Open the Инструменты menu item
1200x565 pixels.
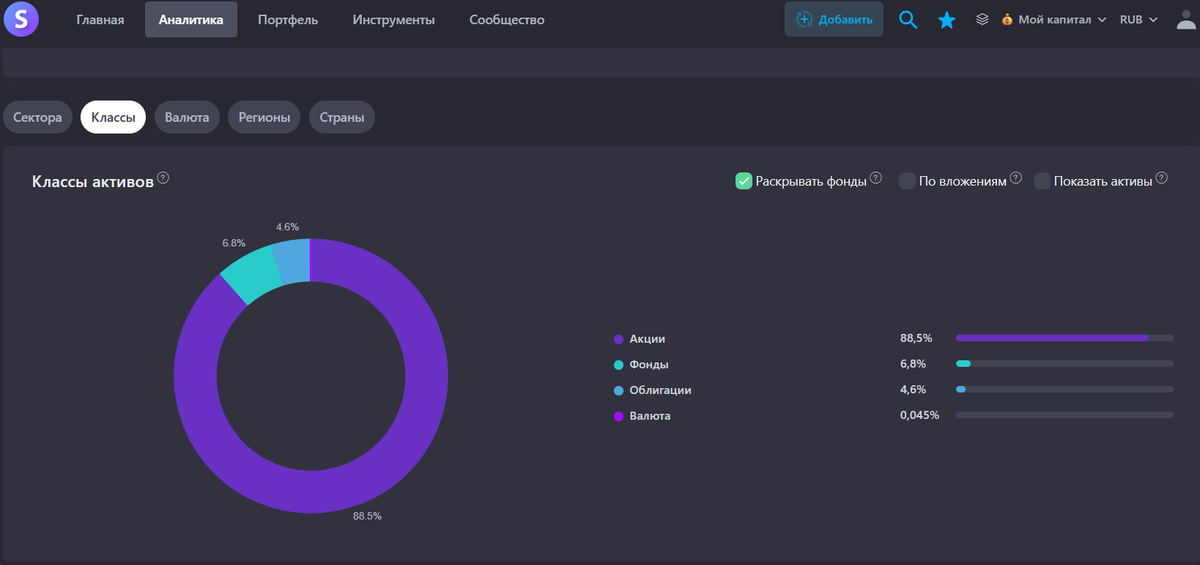(x=394, y=20)
